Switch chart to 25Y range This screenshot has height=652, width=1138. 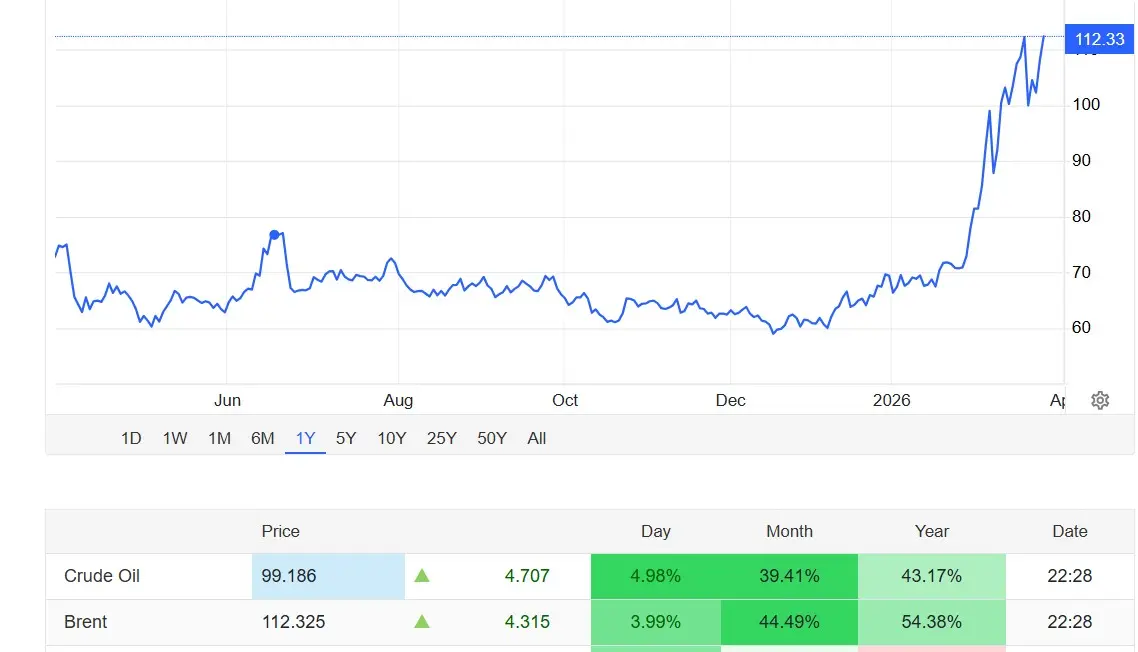click(x=442, y=438)
